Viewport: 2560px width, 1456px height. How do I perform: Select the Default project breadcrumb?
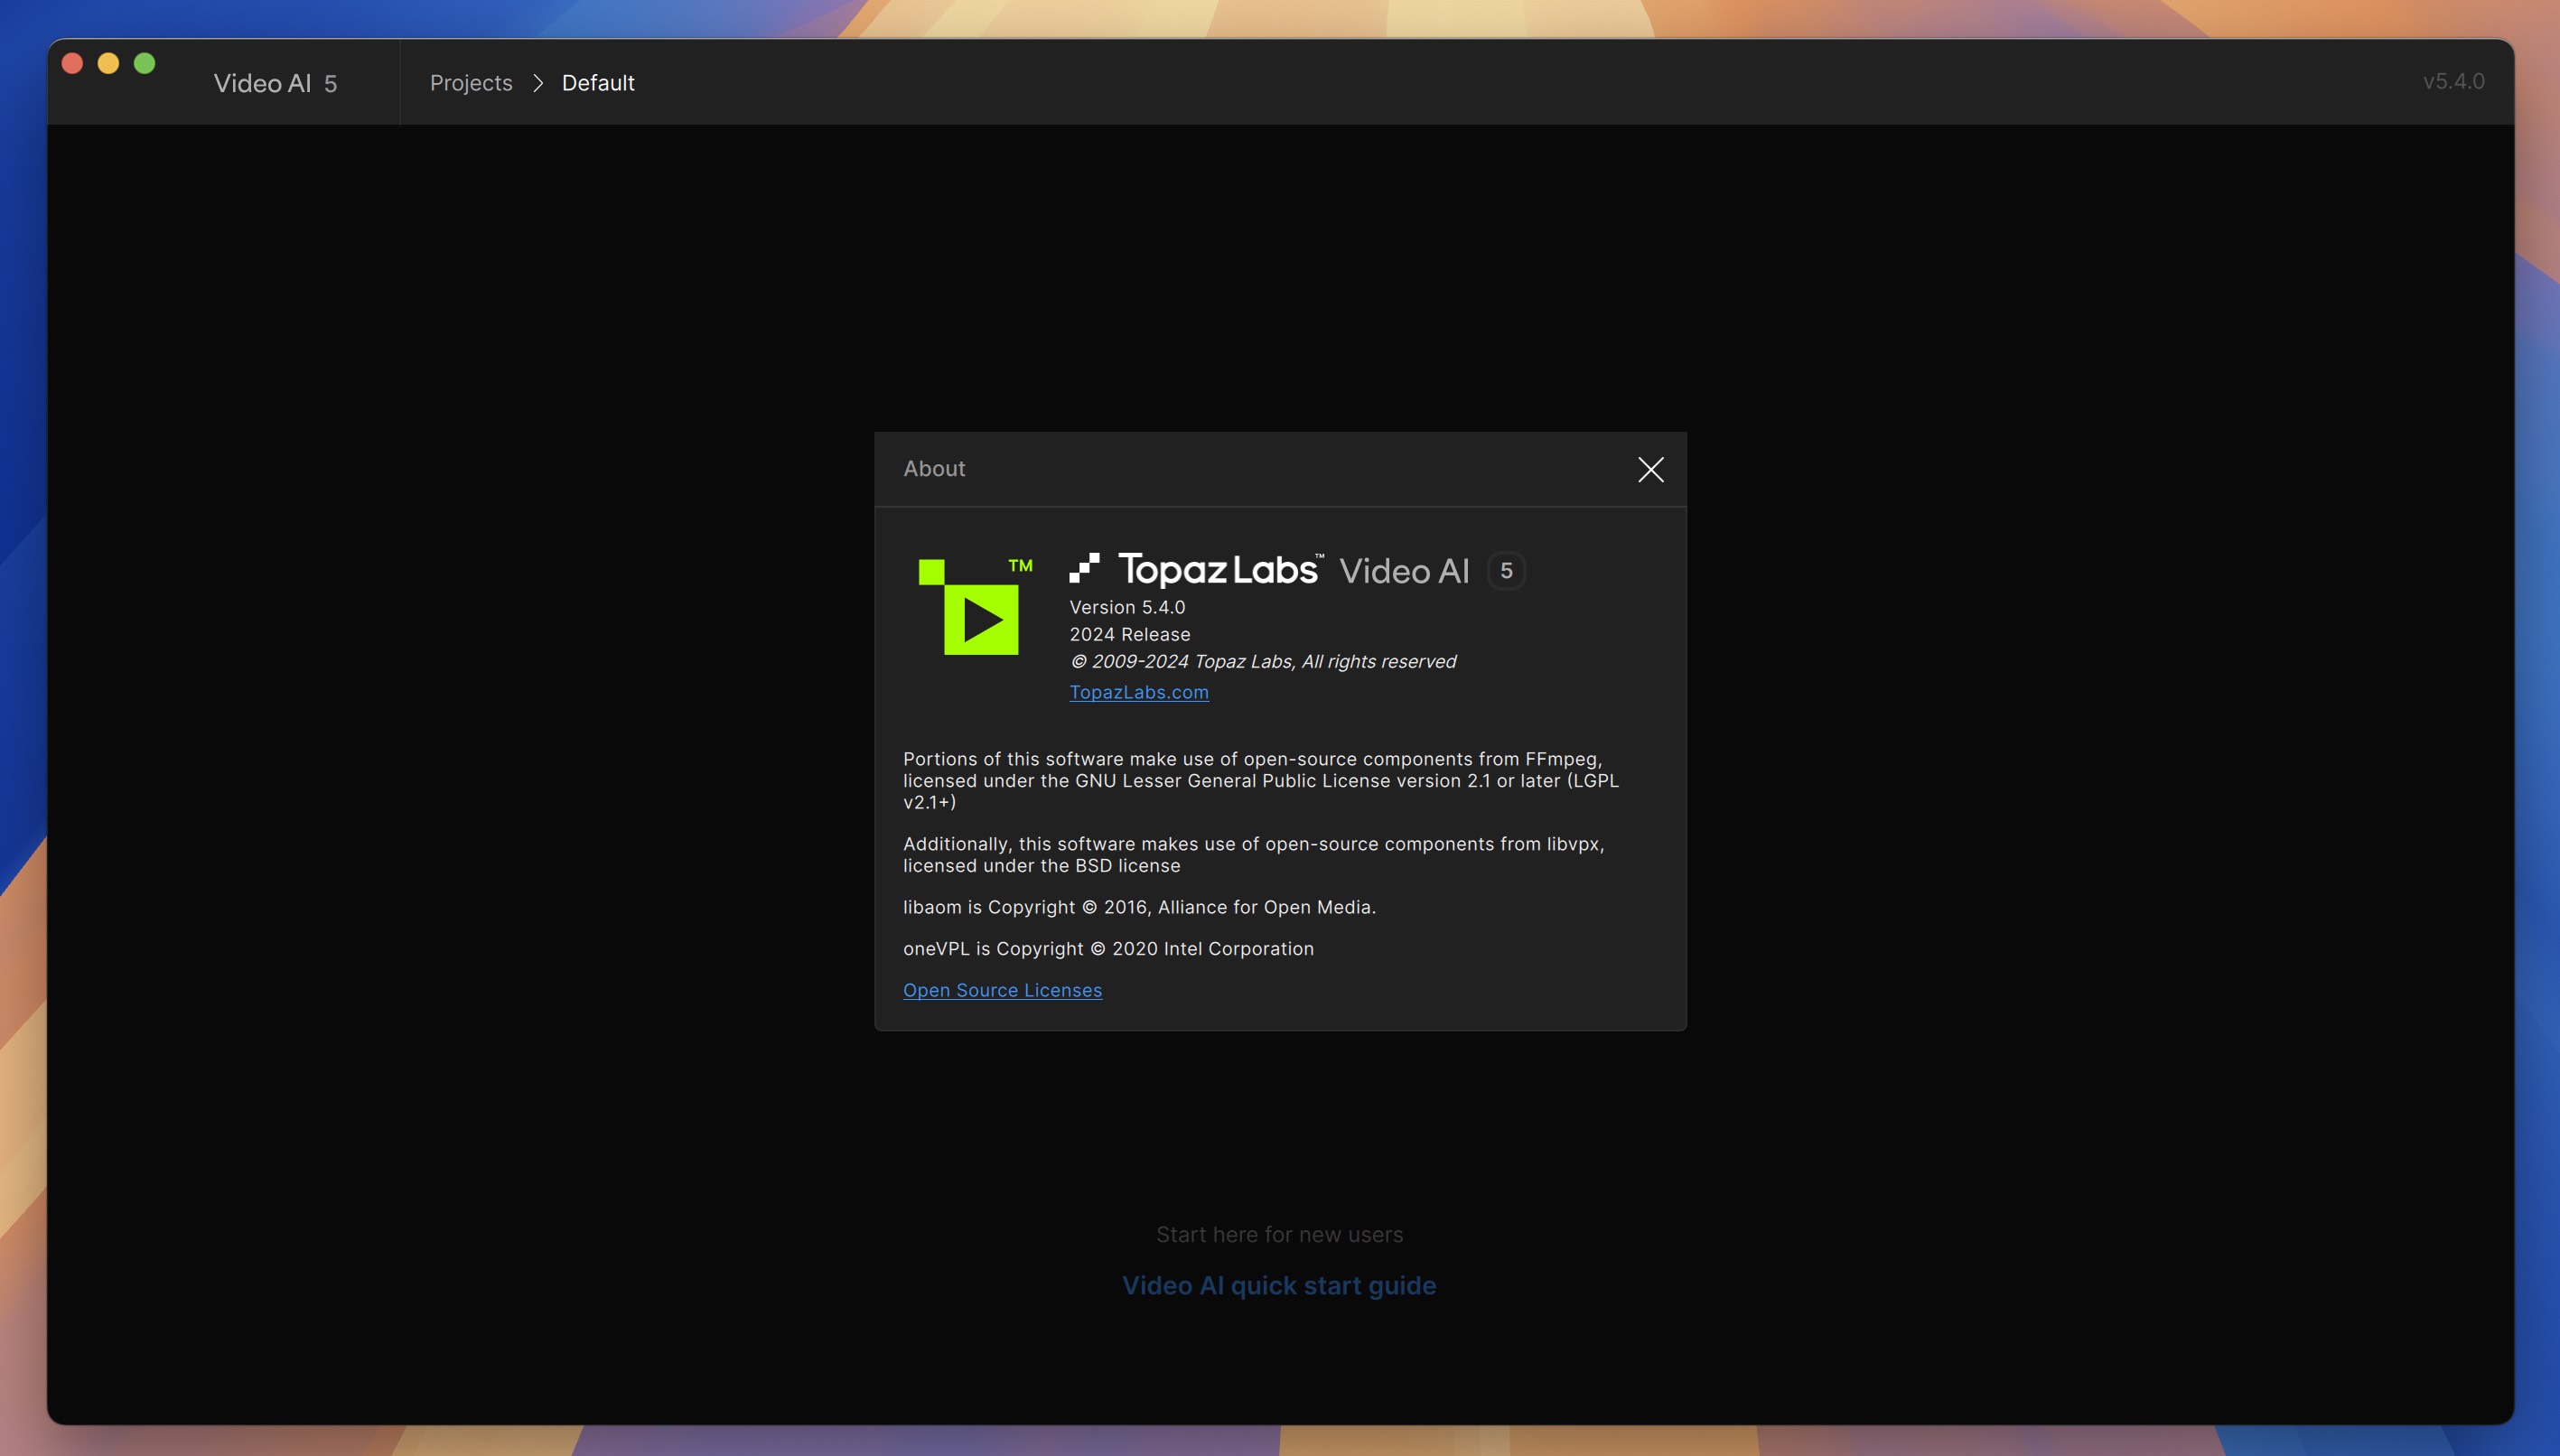point(598,83)
